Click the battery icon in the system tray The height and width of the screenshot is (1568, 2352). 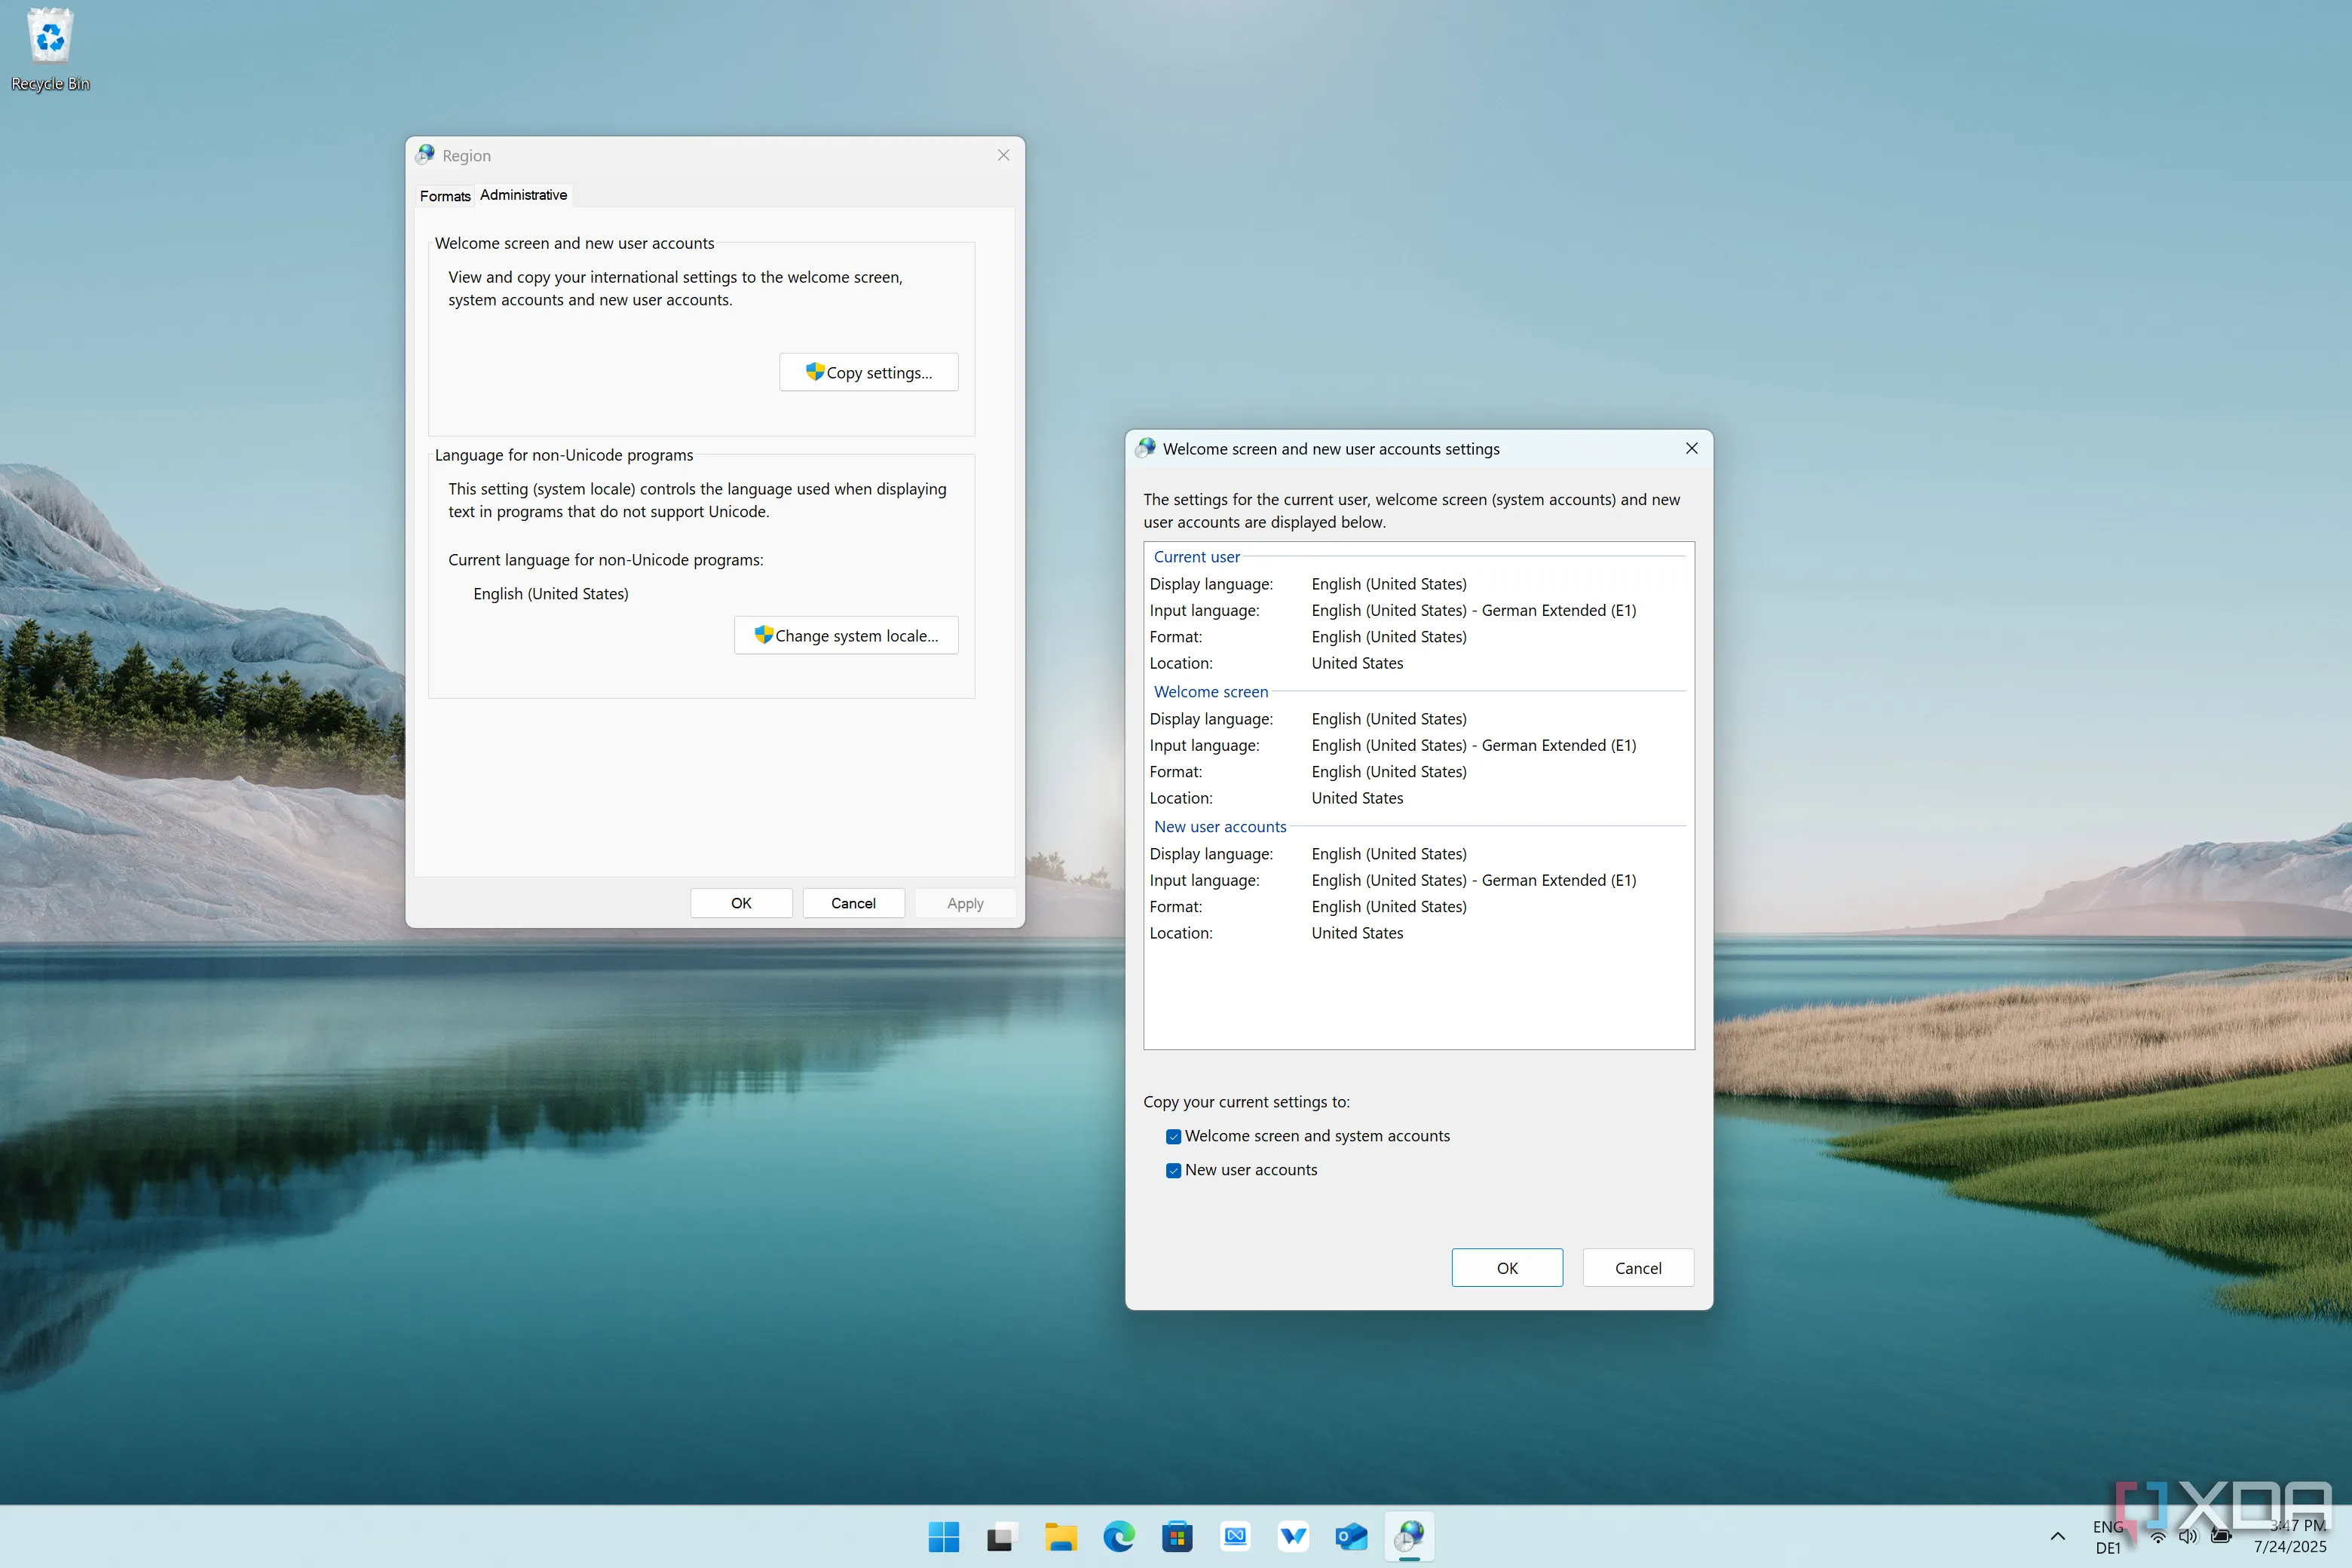pyautogui.click(x=2222, y=1537)
